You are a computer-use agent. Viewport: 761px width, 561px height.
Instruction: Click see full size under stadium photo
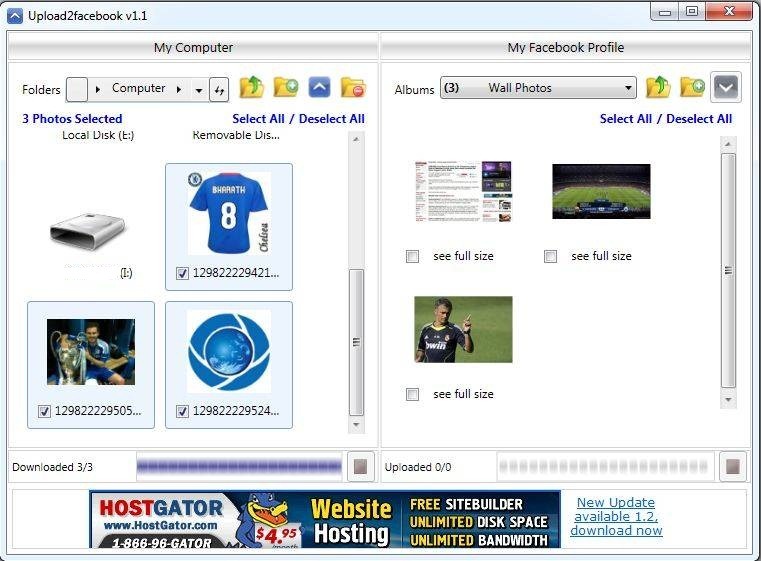click(601, 256)
